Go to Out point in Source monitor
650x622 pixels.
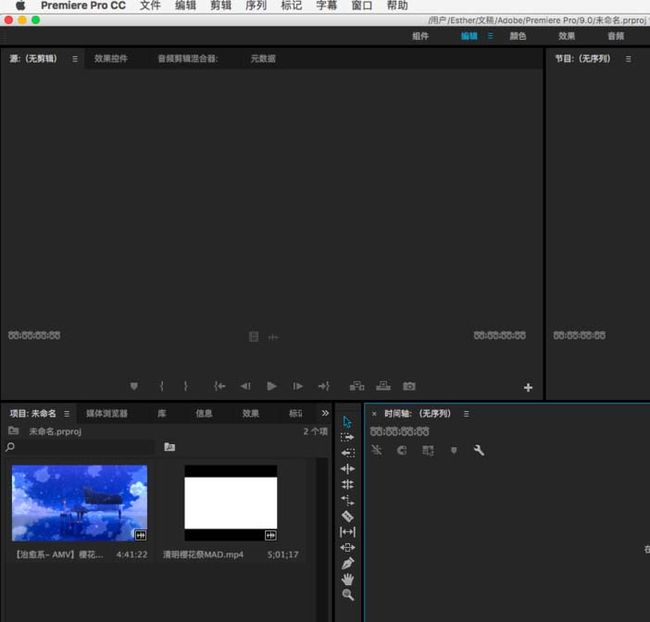click(324, 386)
